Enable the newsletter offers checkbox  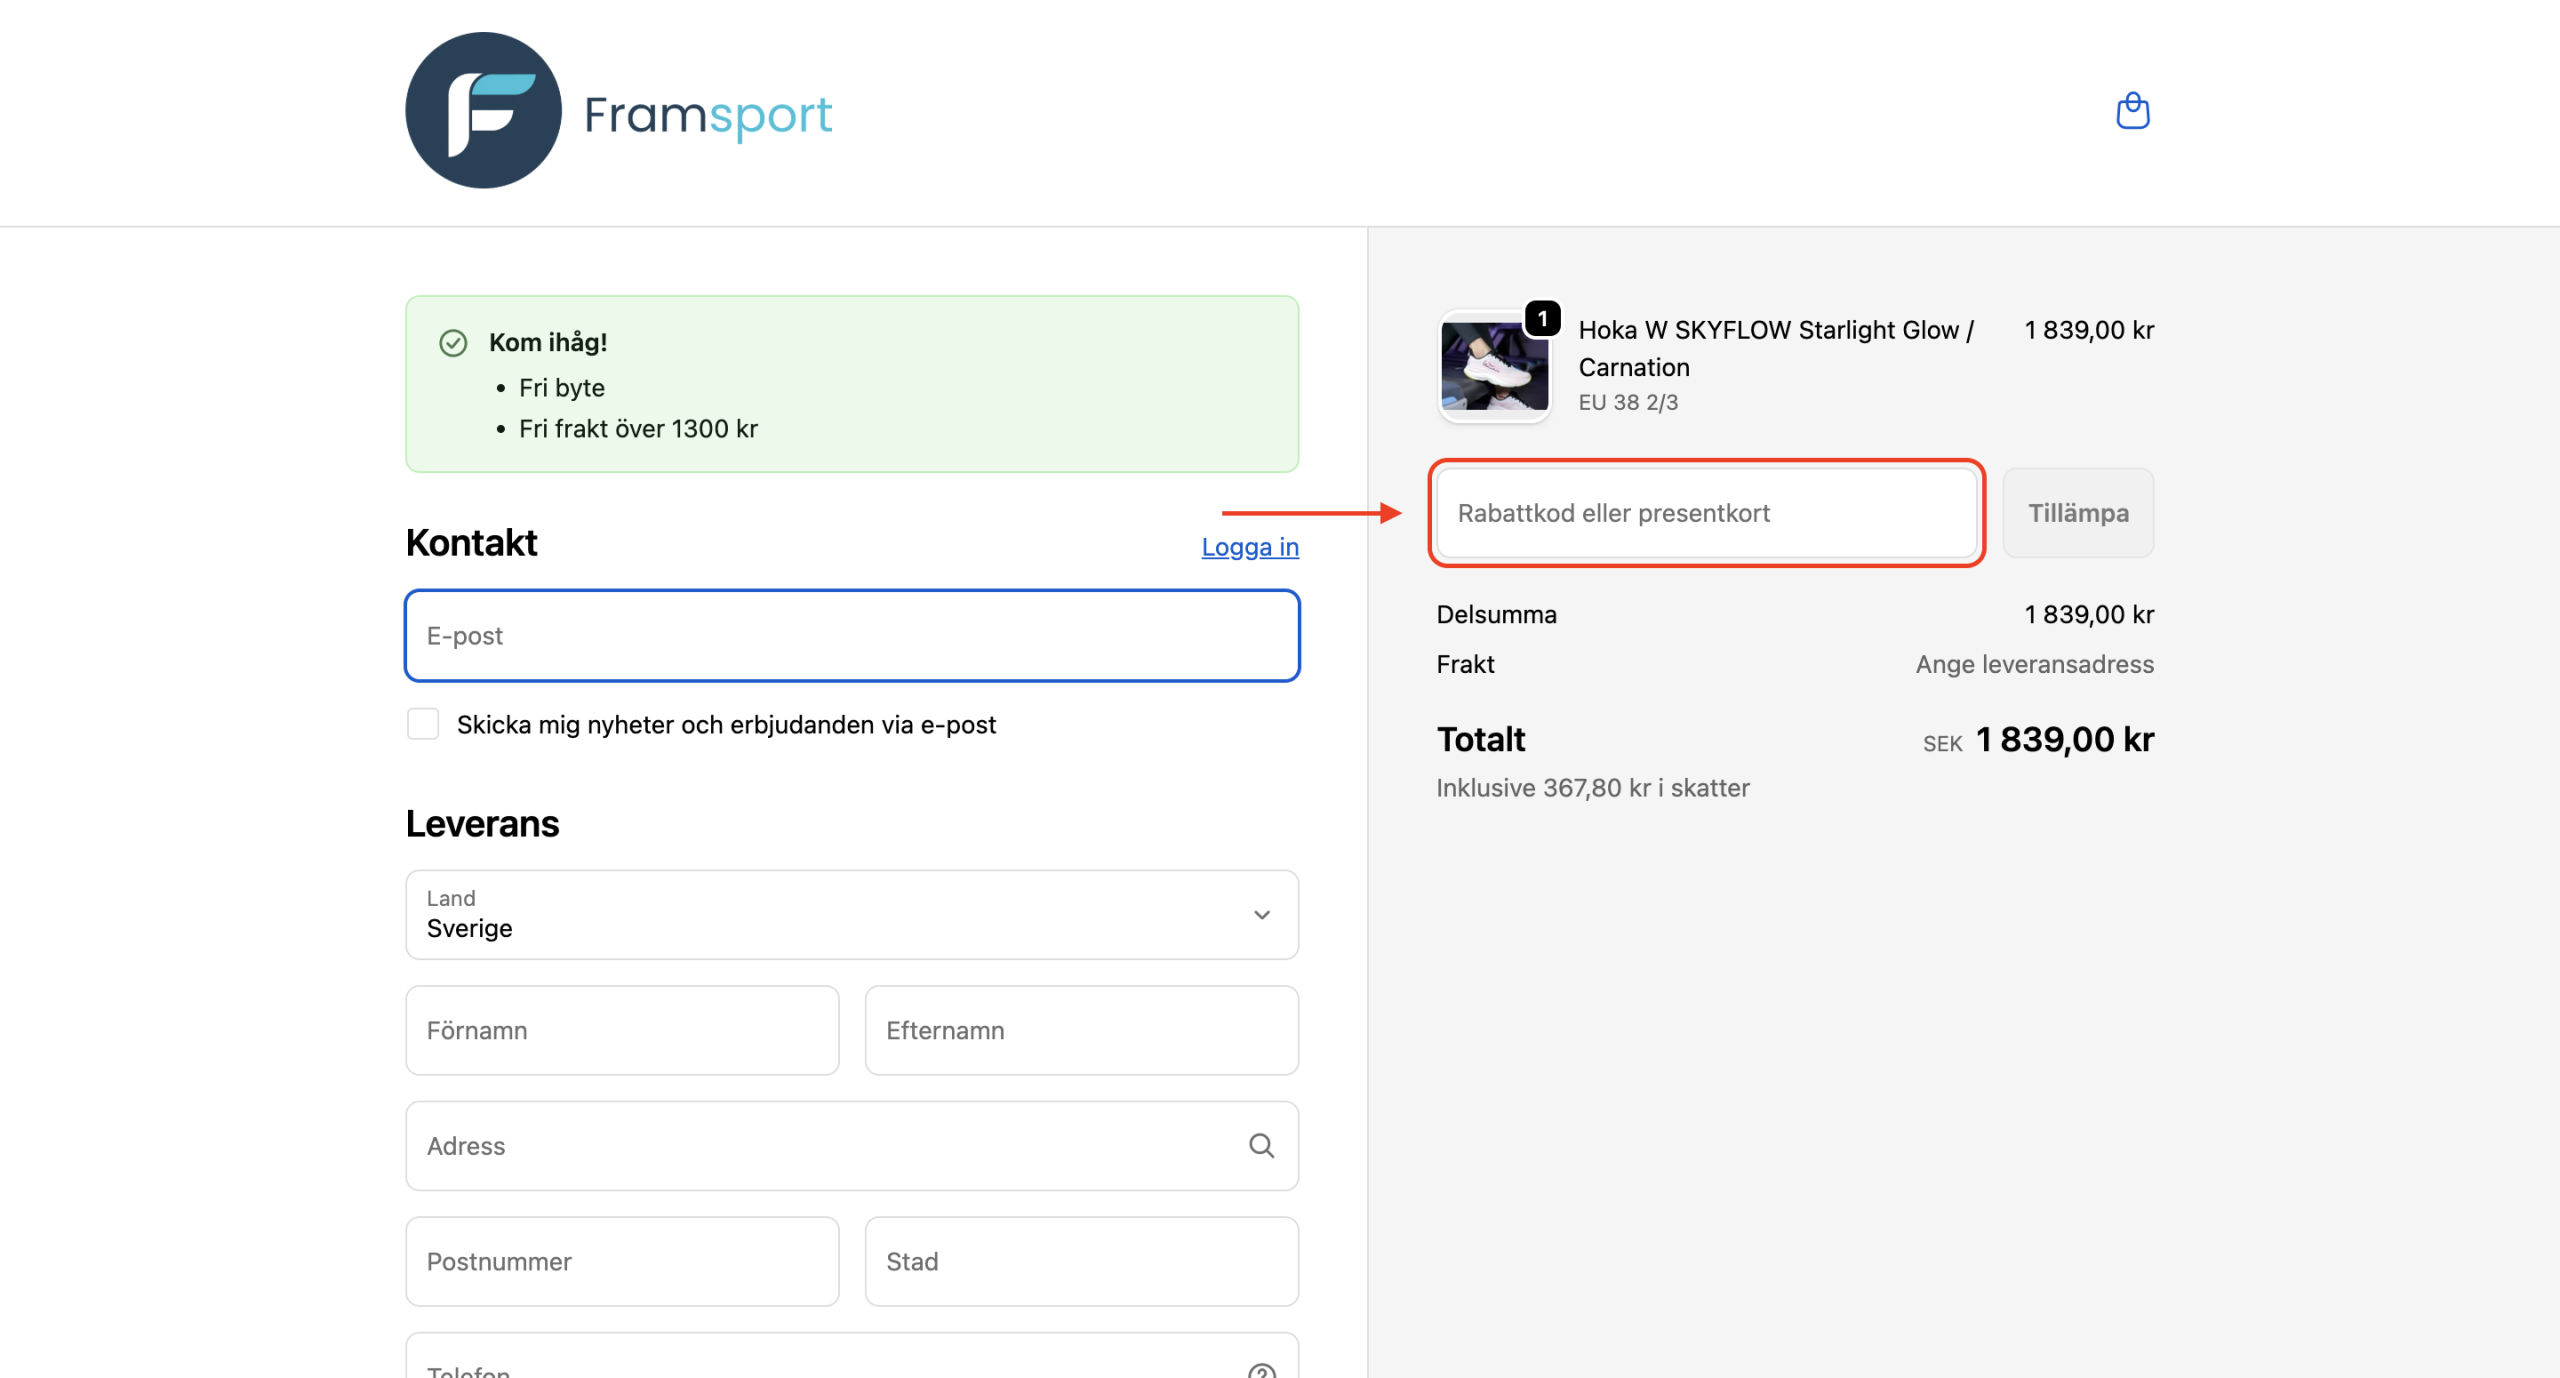423,724
